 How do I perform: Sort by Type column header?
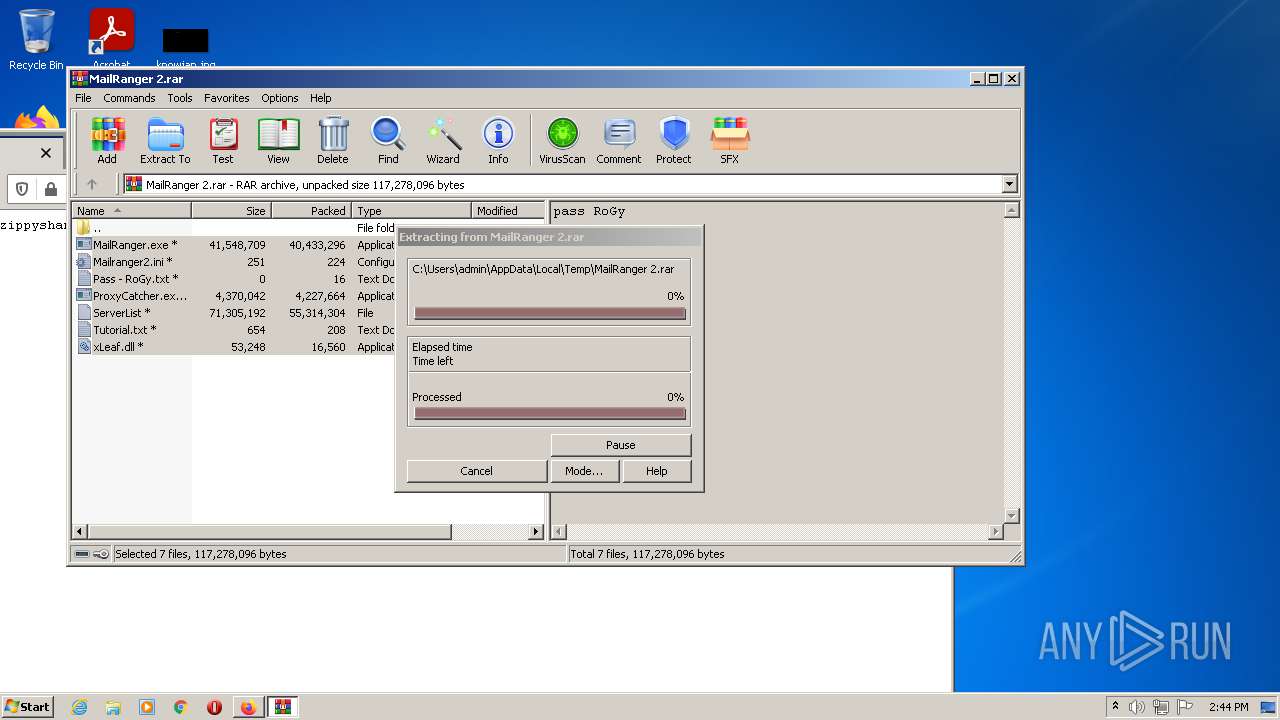pos(412,211)
